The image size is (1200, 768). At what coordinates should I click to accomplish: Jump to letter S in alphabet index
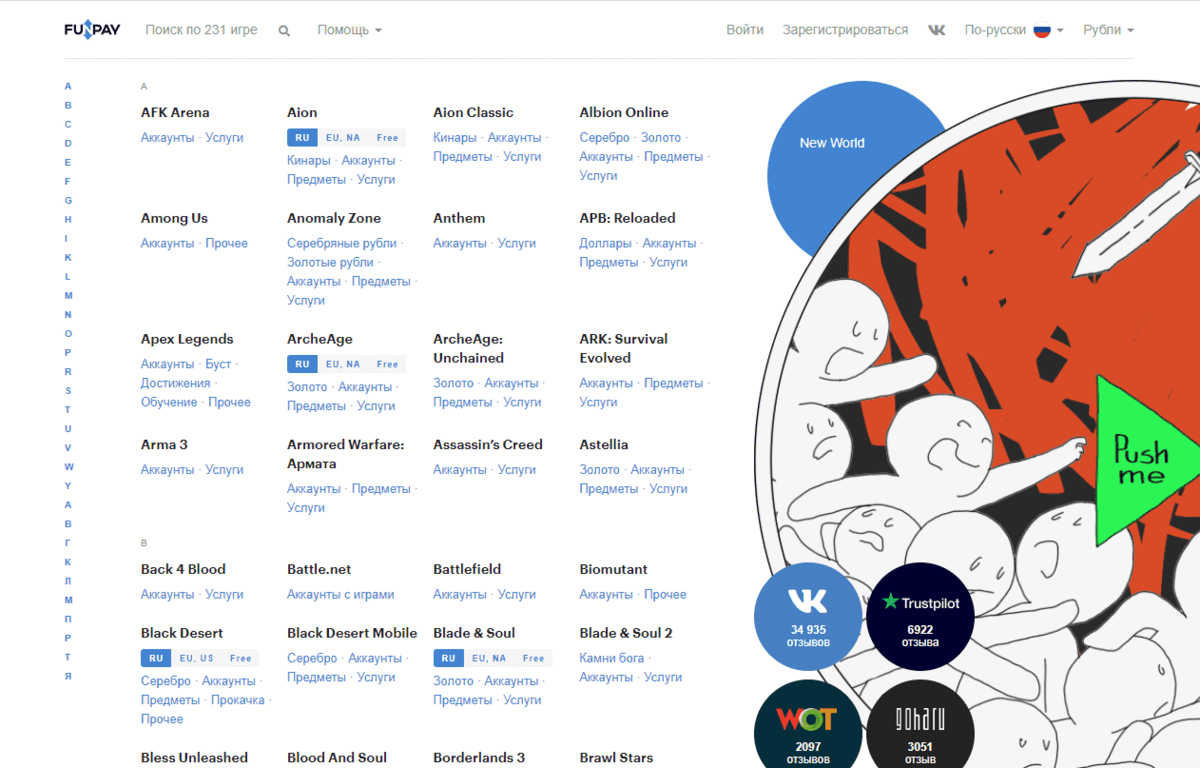68,390
